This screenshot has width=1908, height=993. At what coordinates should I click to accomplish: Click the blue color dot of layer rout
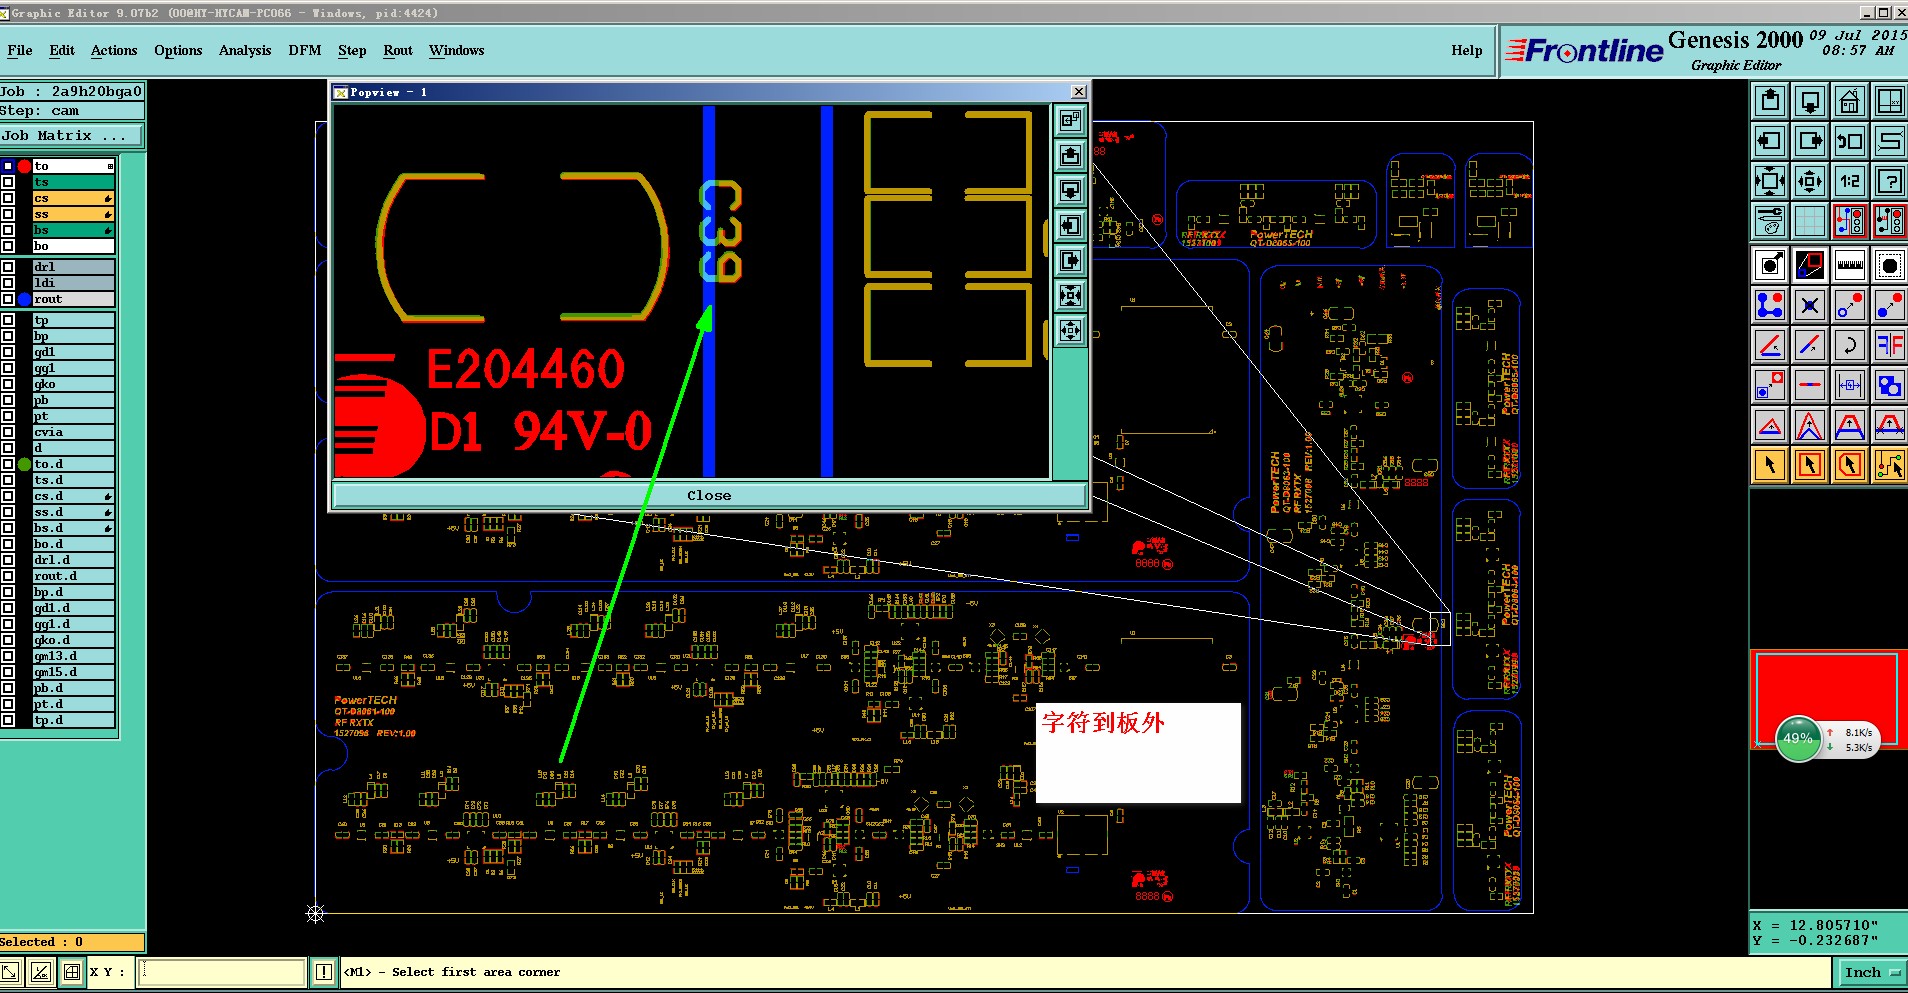coord(24,299)
